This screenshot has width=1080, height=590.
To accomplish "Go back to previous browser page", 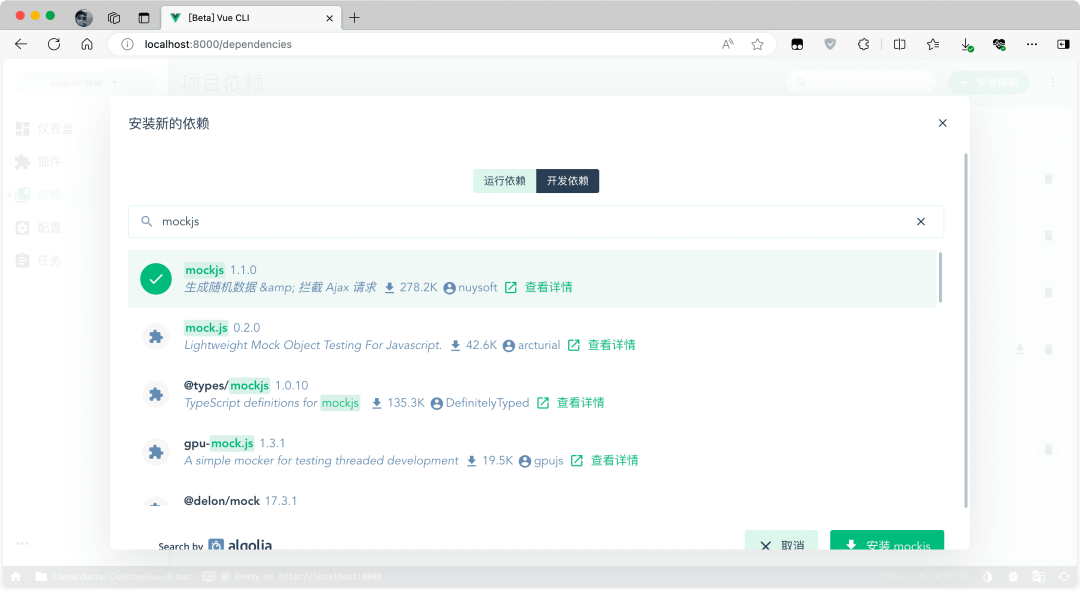I will pos(21,44).
